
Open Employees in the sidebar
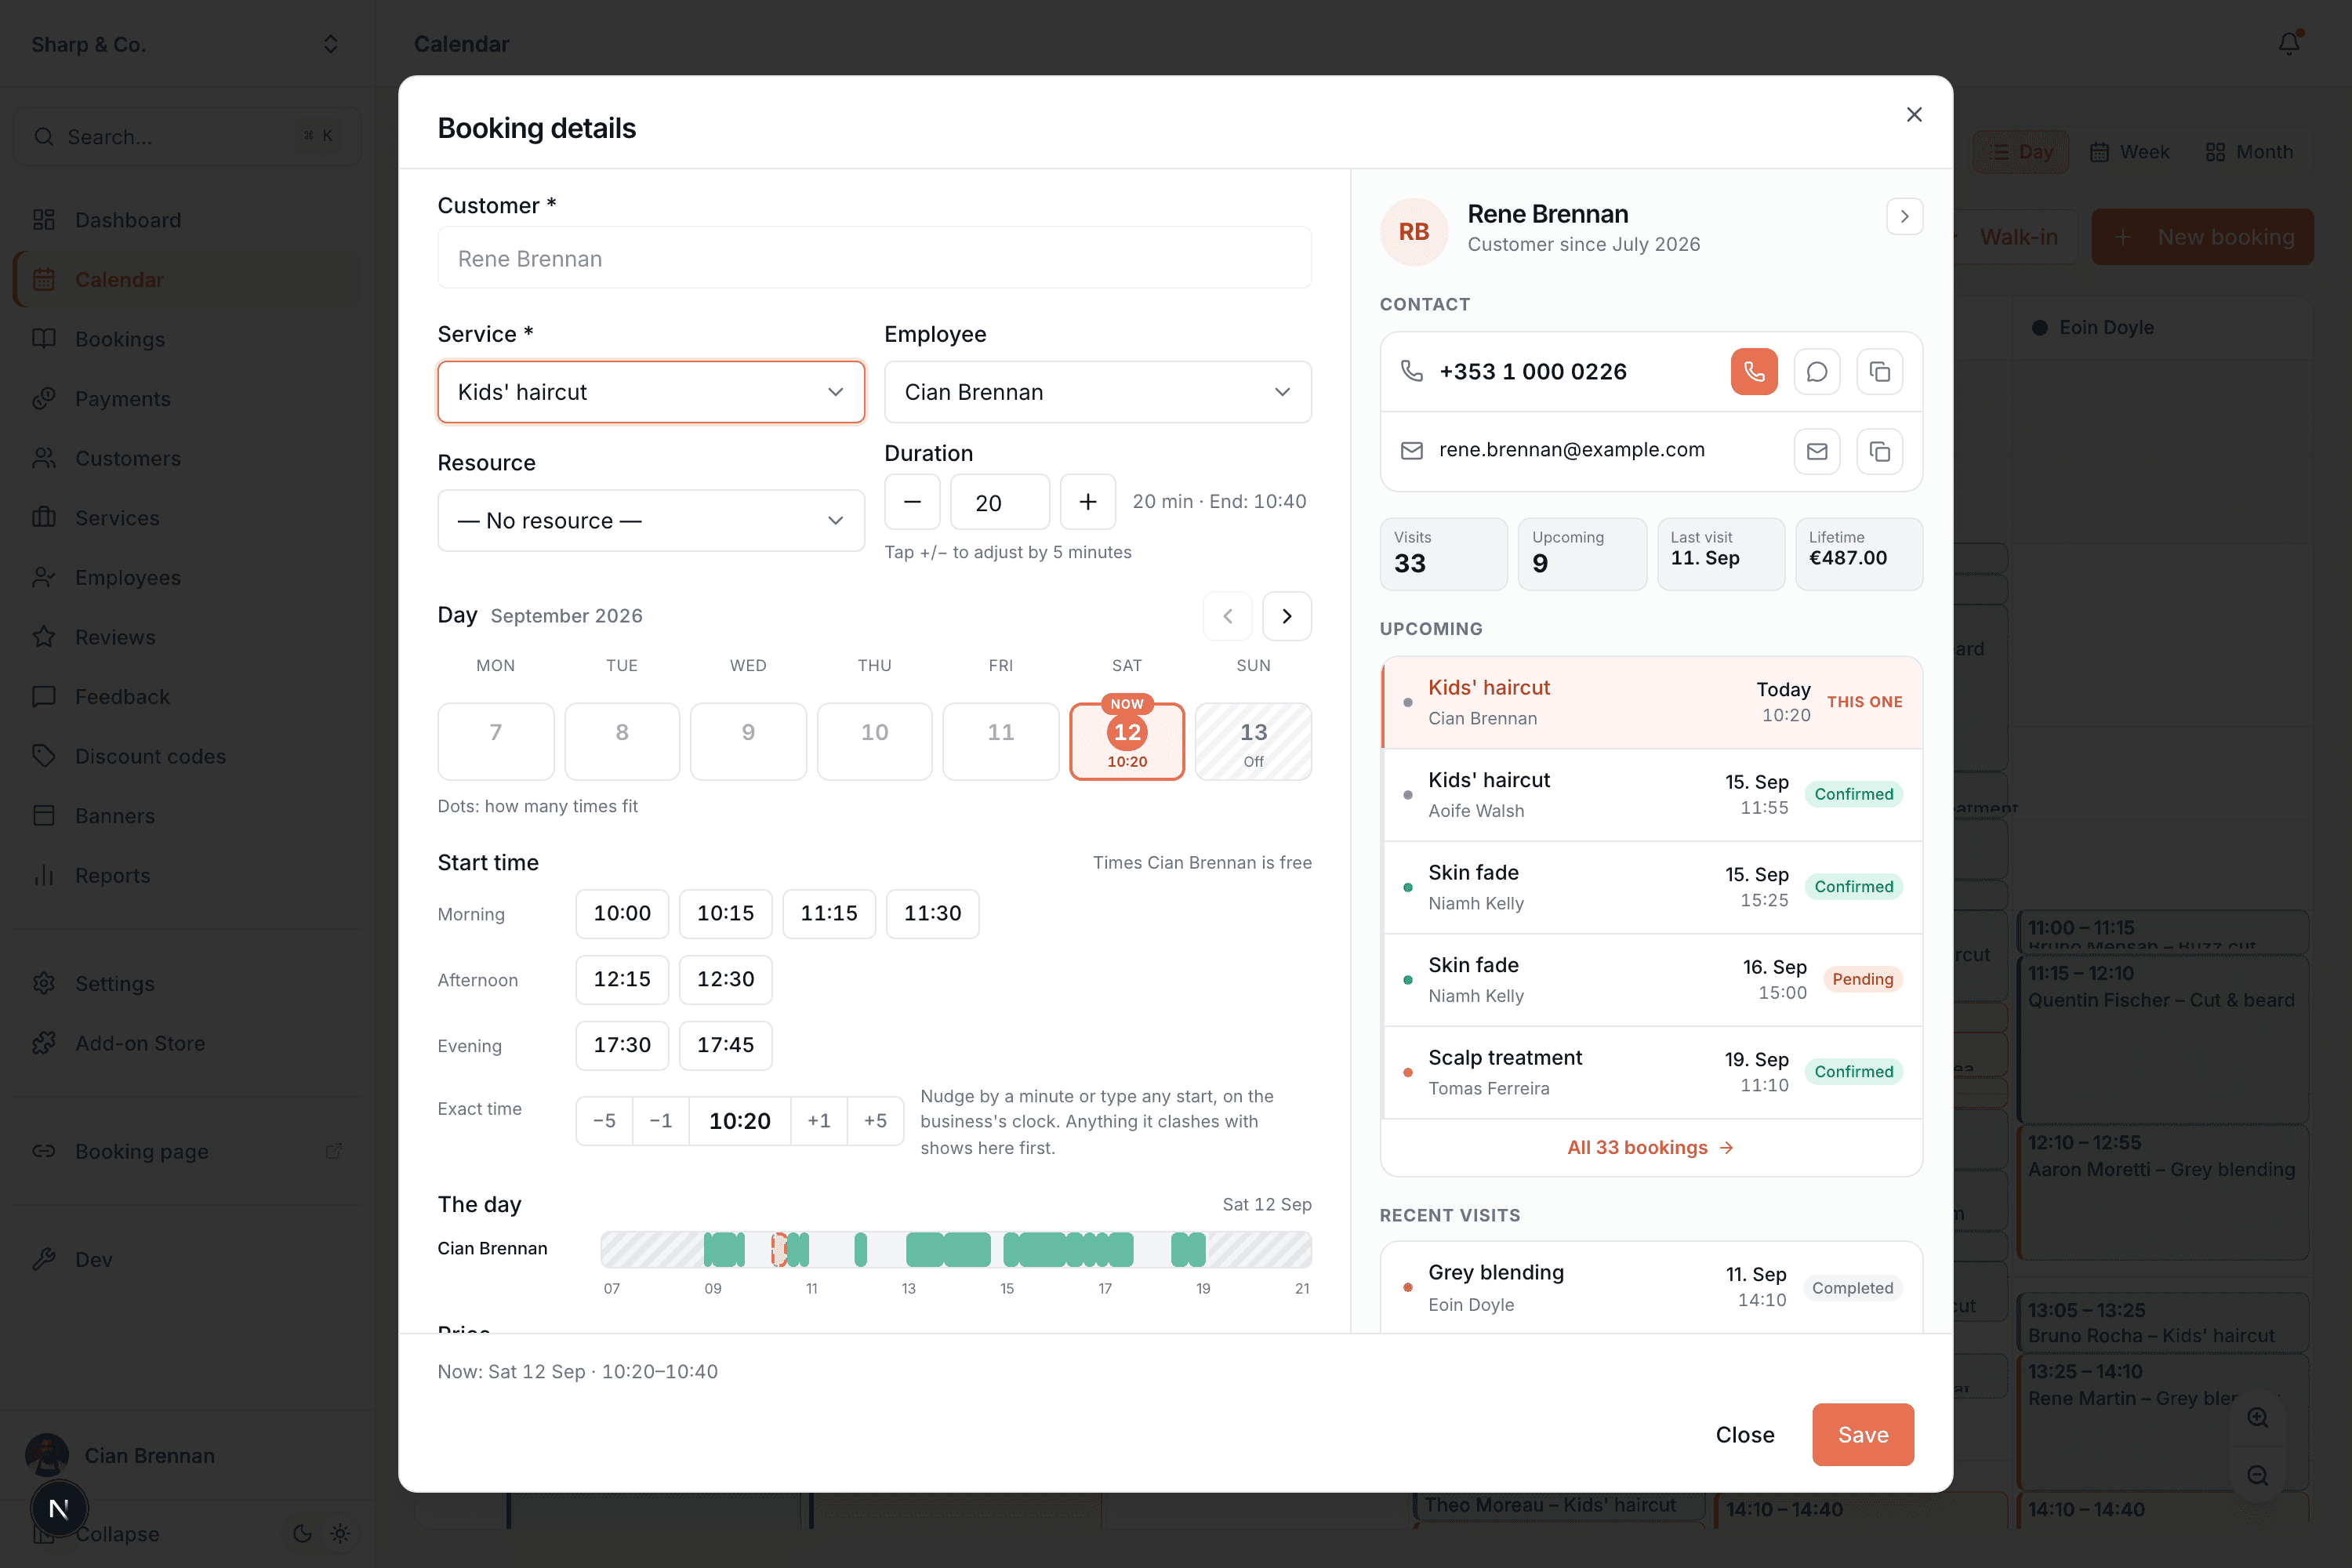click(x=187, y=577)
